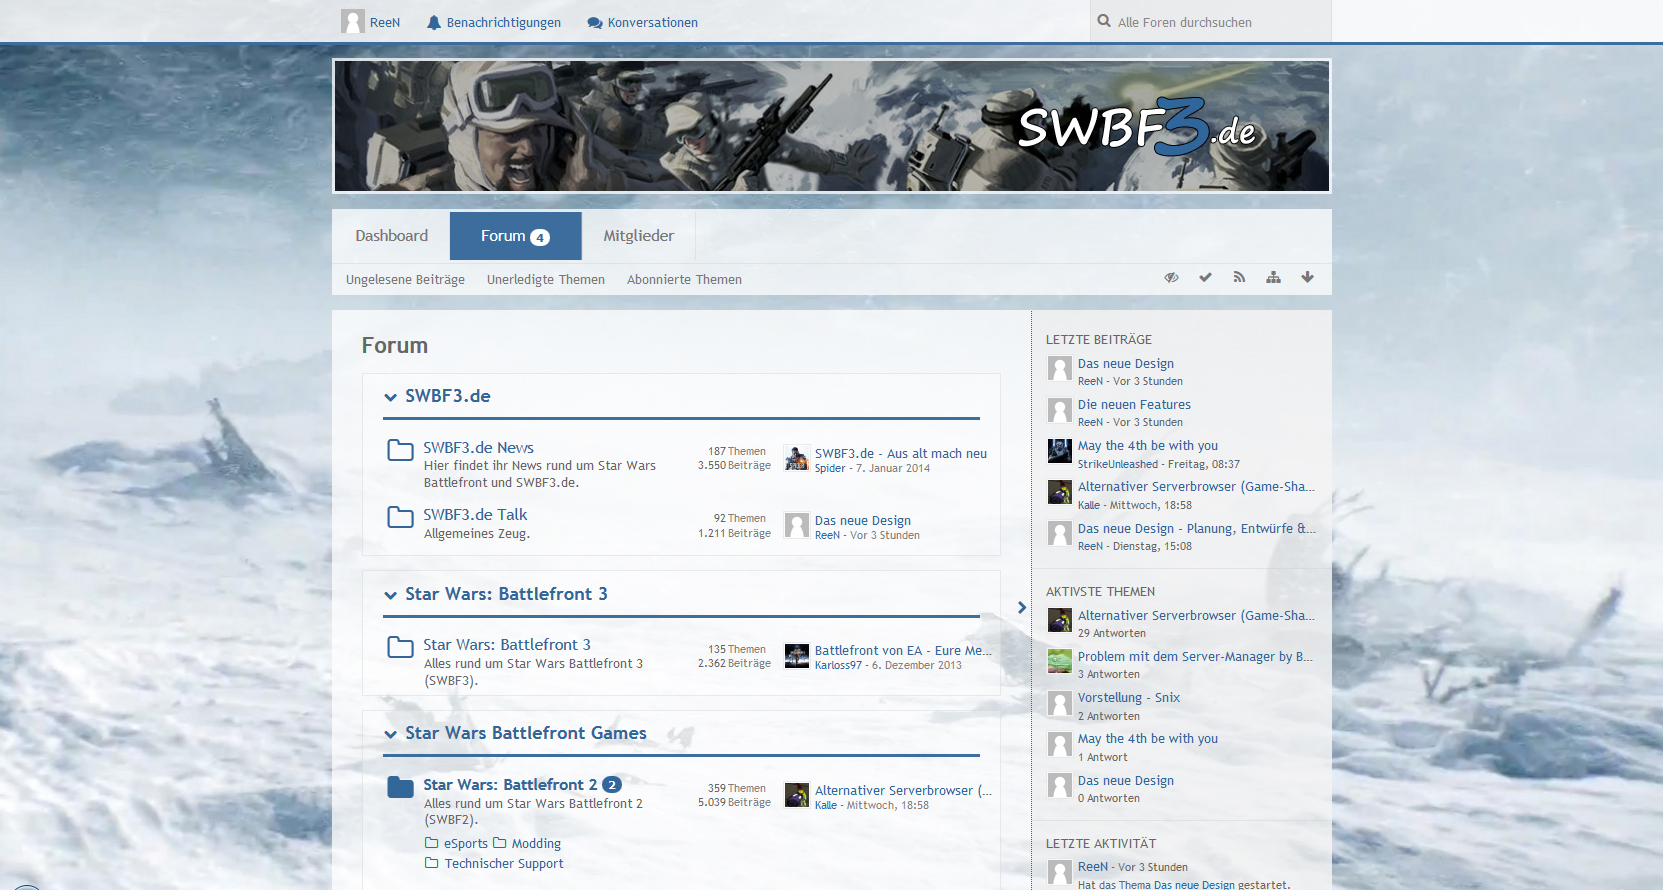Click Technischer Support folder icon

tap(432, 863)
